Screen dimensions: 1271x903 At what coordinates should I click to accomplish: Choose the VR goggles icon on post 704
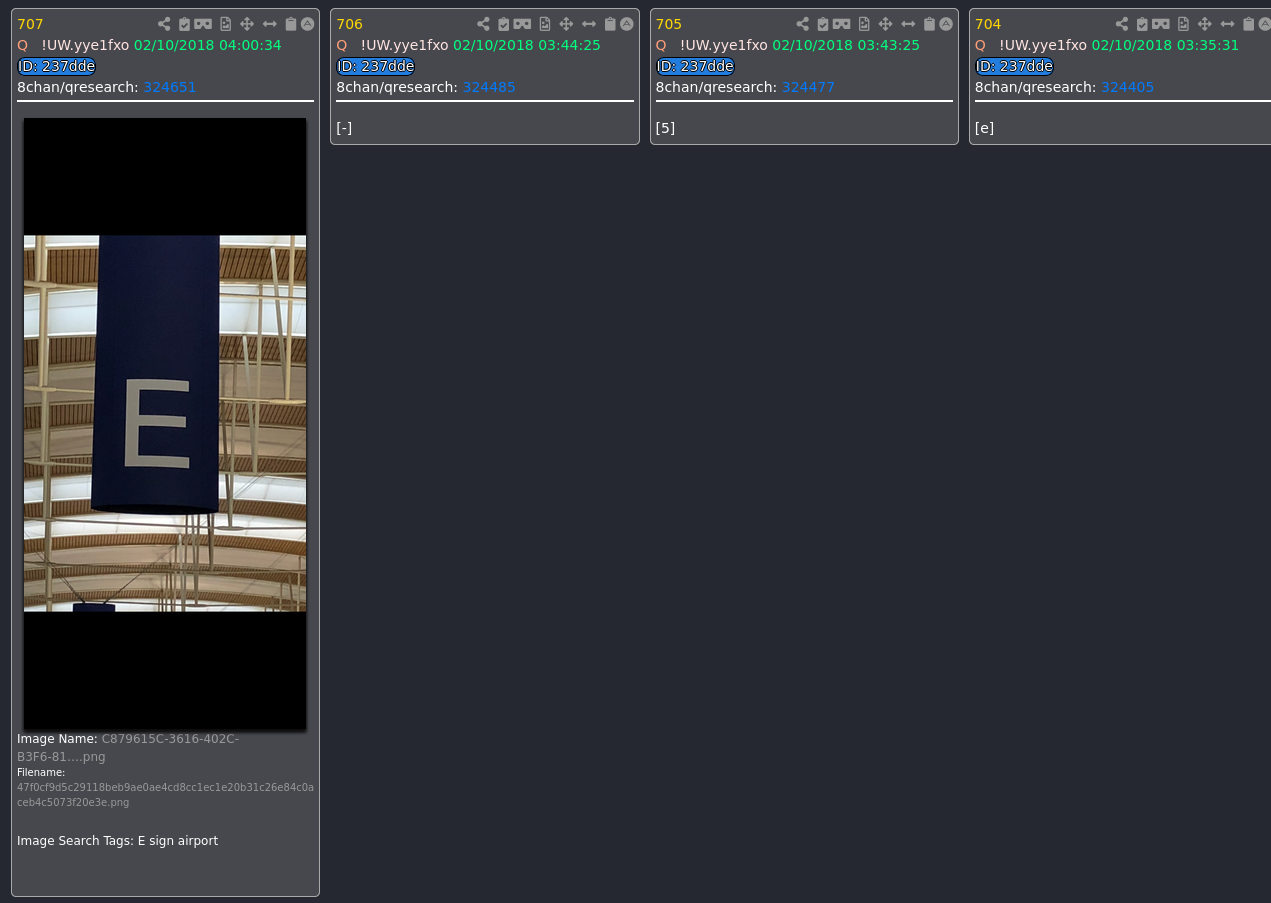pyautogui.click(x=1160, y=24)
